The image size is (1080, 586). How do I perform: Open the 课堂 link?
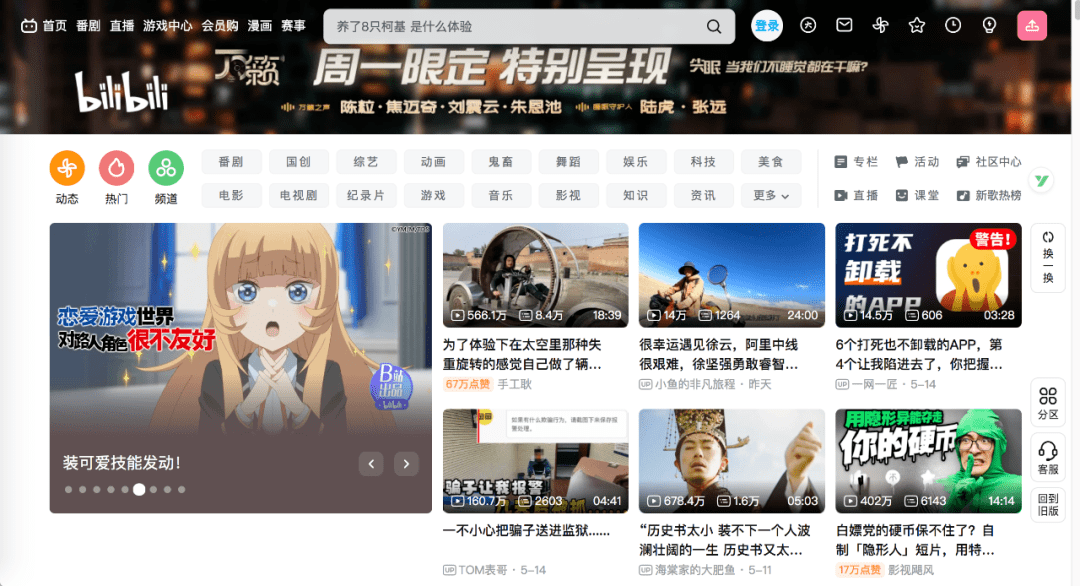917,196
